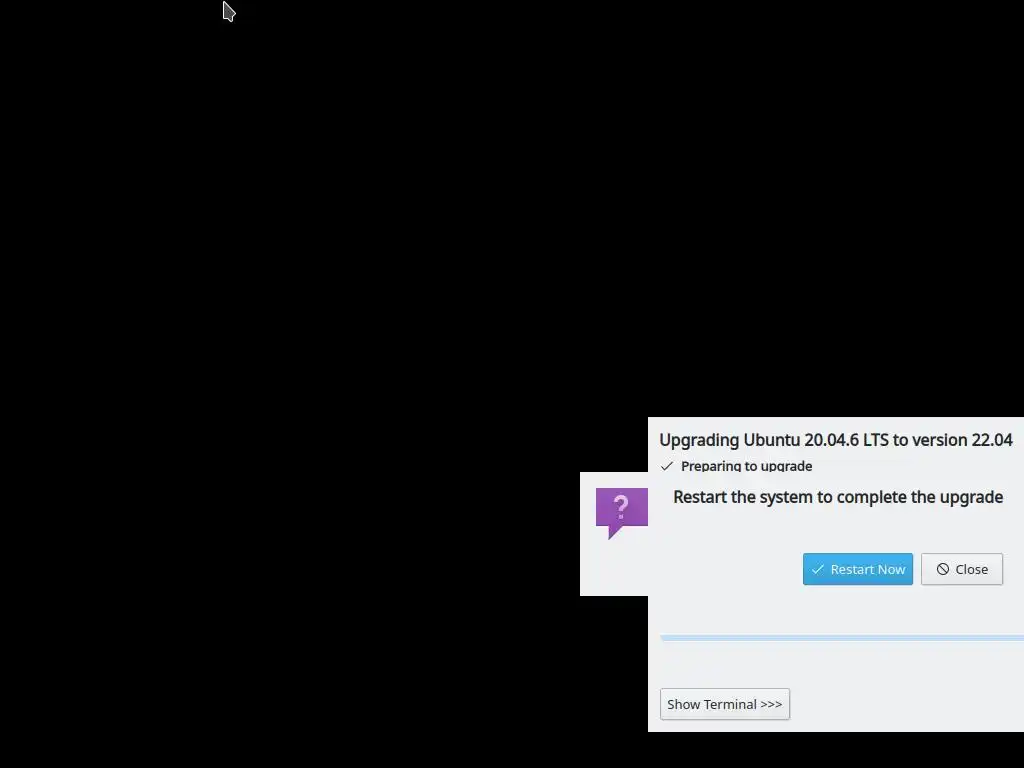Click the Restart Now button
The width and height of the screenshot is (1024, 768).
click(x=857, y=569)
